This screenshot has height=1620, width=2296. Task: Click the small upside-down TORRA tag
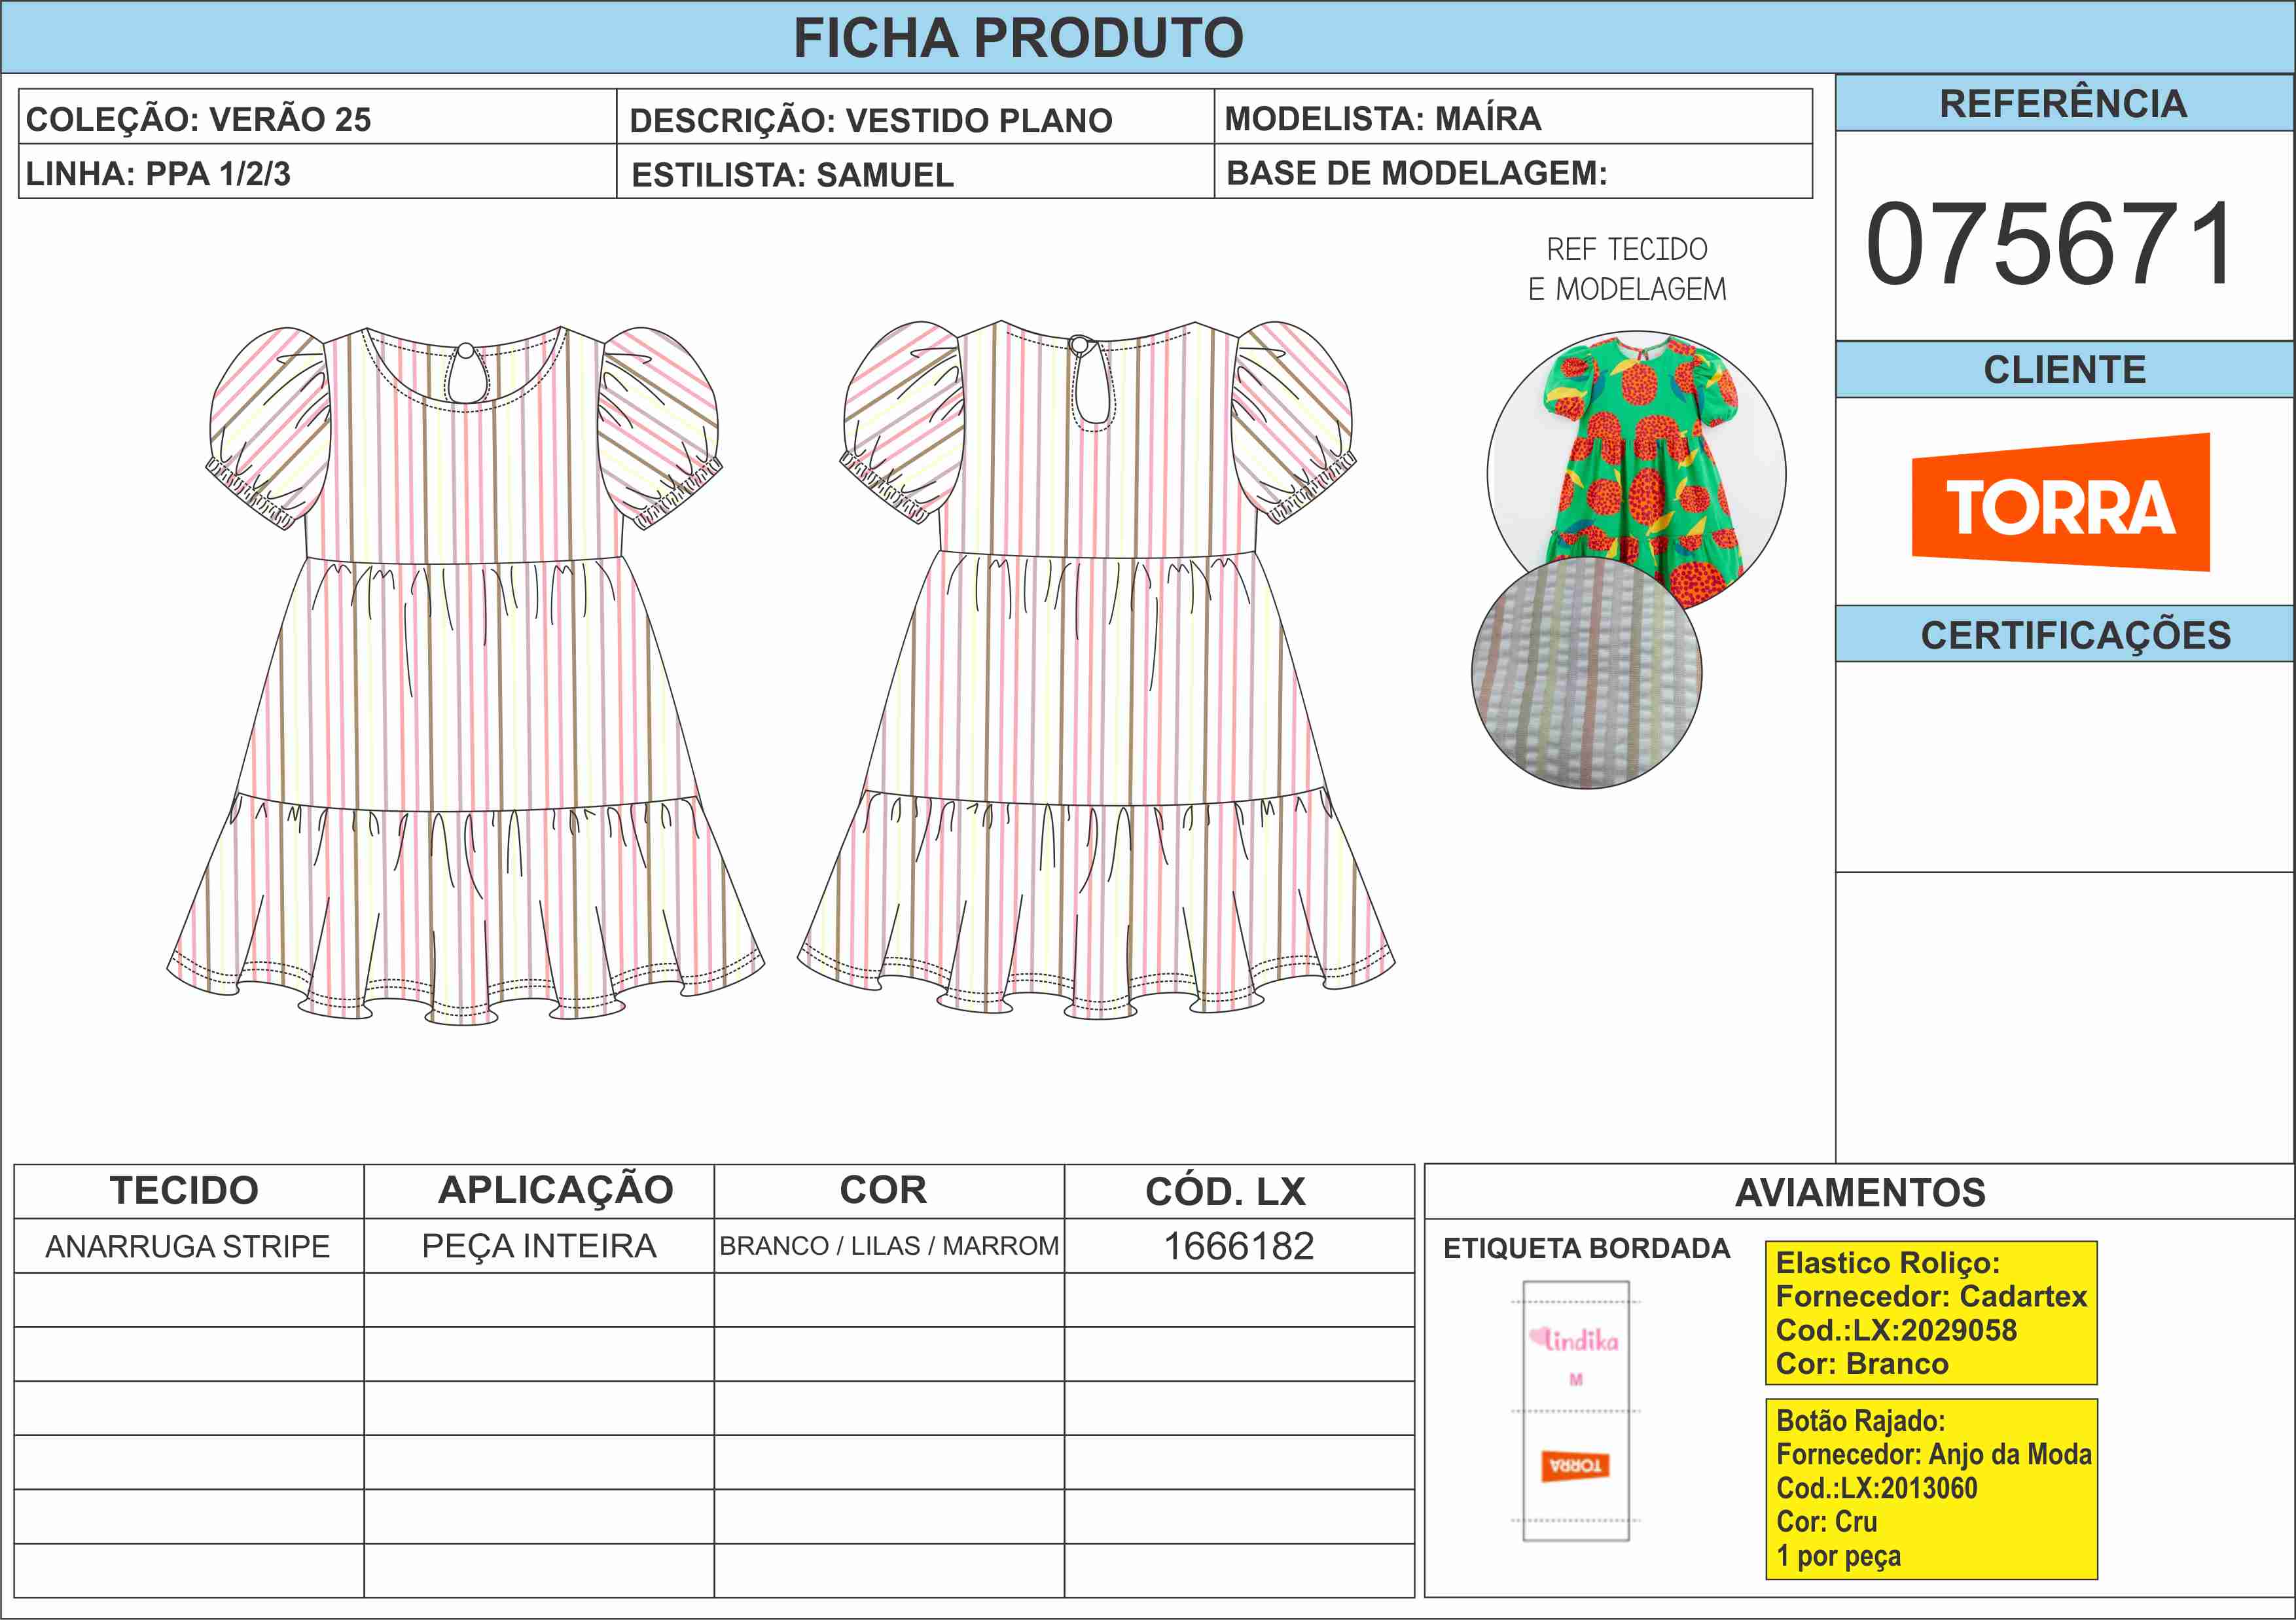coord(1575,1466)
